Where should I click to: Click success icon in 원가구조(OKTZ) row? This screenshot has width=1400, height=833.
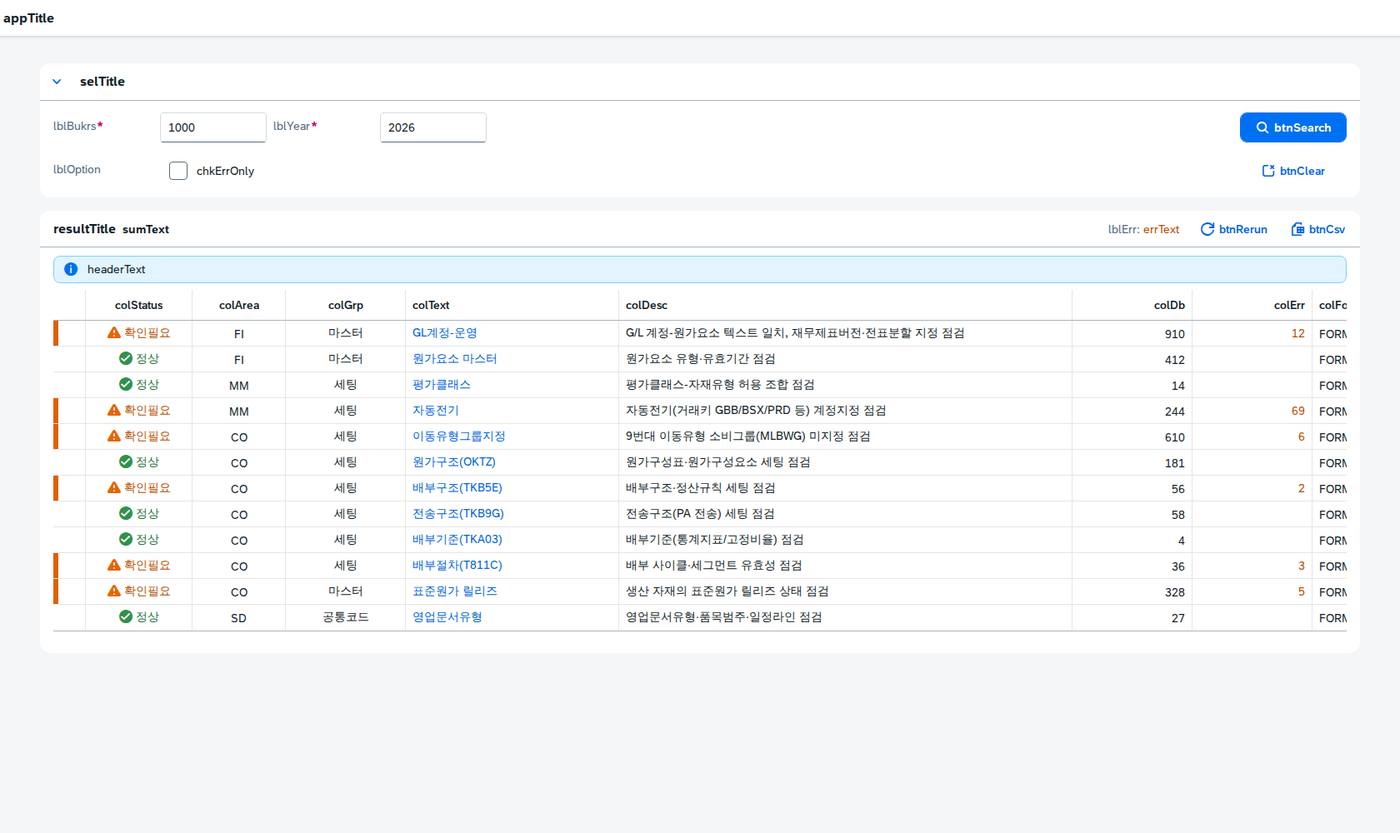tap(125, 462)
